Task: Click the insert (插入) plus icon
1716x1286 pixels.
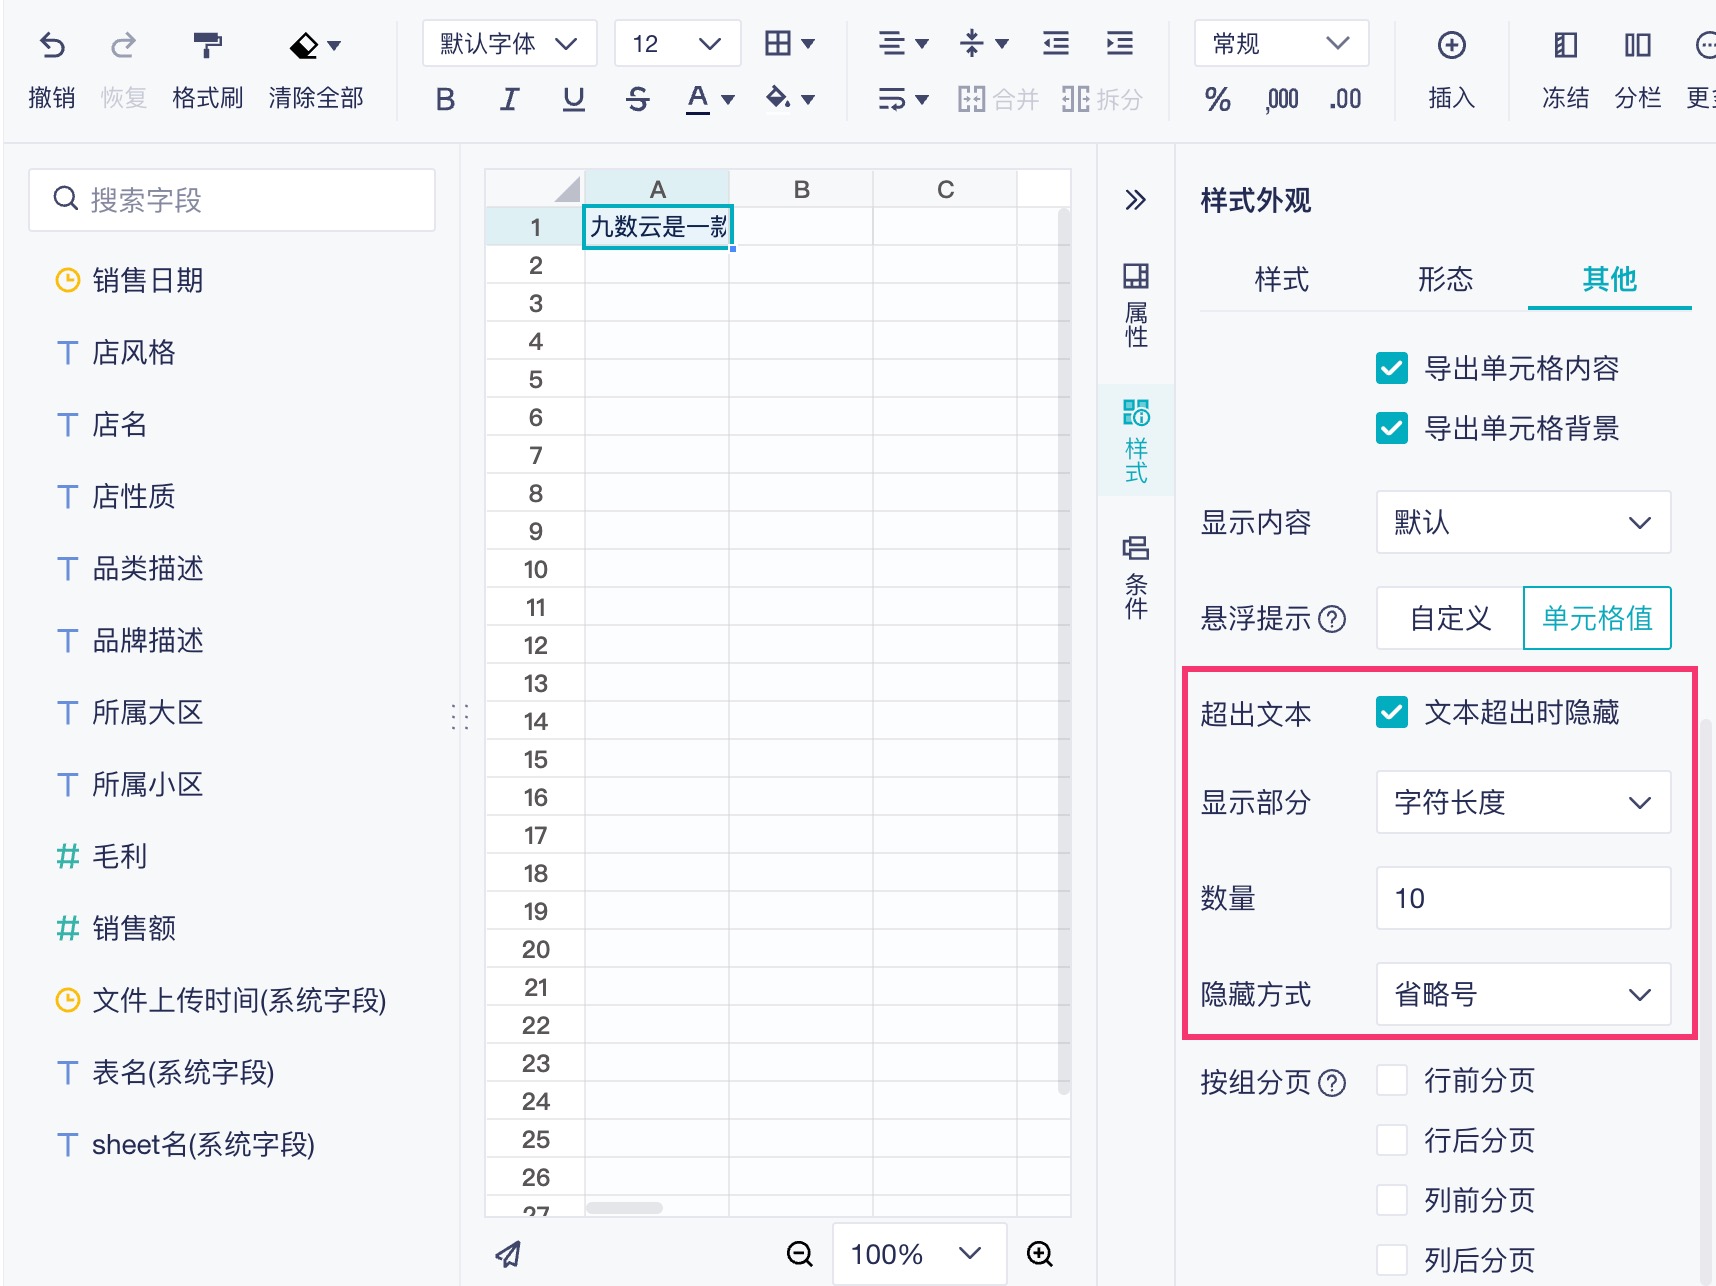Action: [x=1451, y=45]
